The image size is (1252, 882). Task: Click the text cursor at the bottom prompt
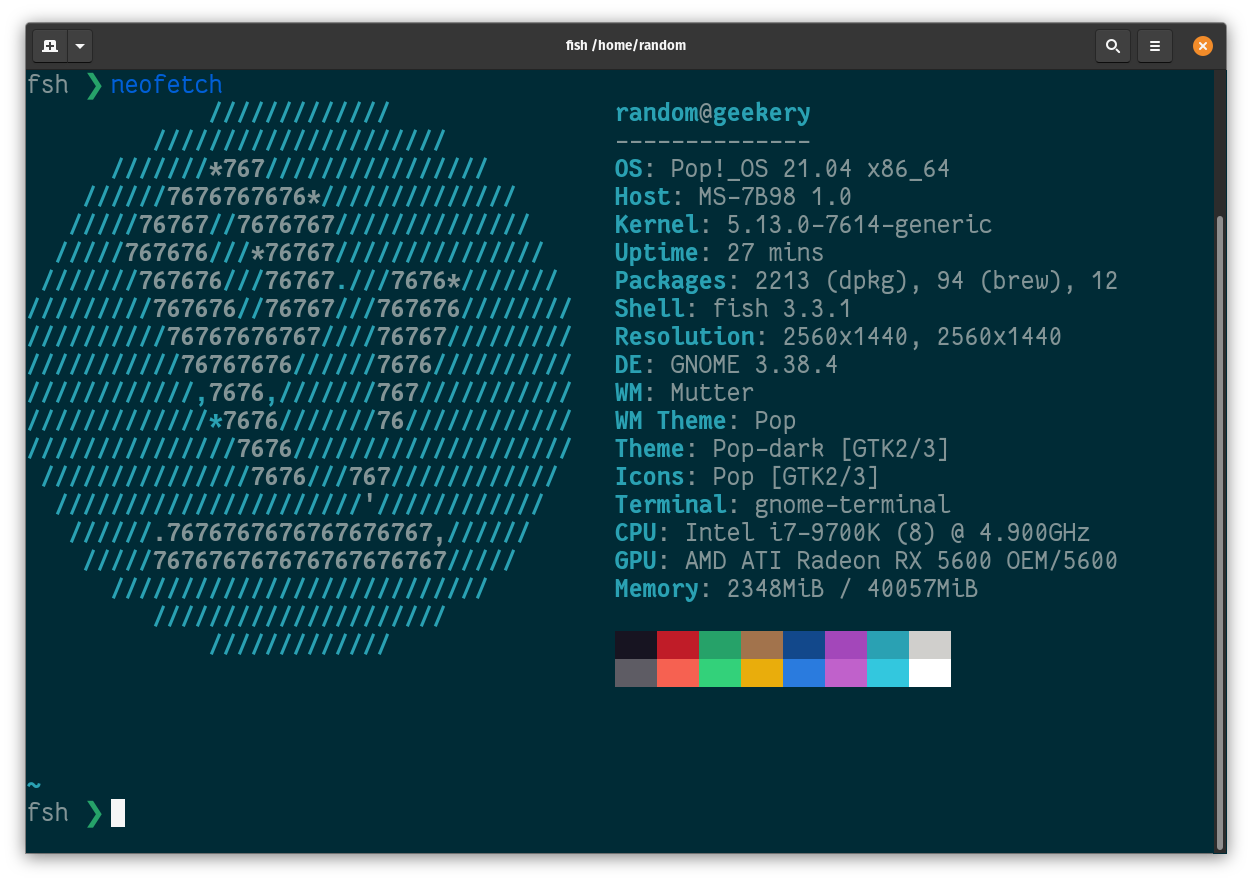pos(118,813)
